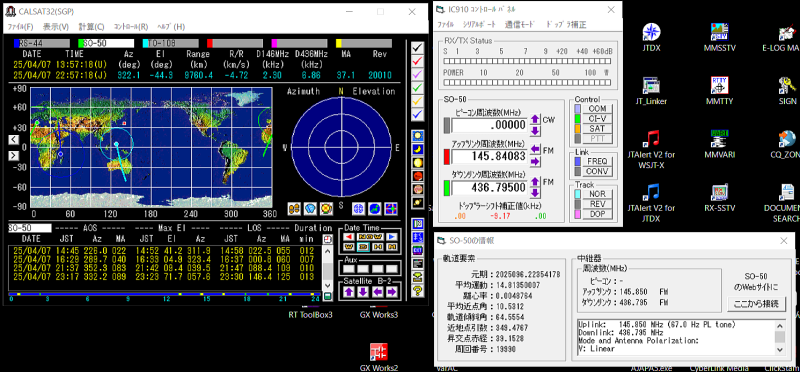Click the SO-50 satellite label with green swatch

click(x=106, y=43)
